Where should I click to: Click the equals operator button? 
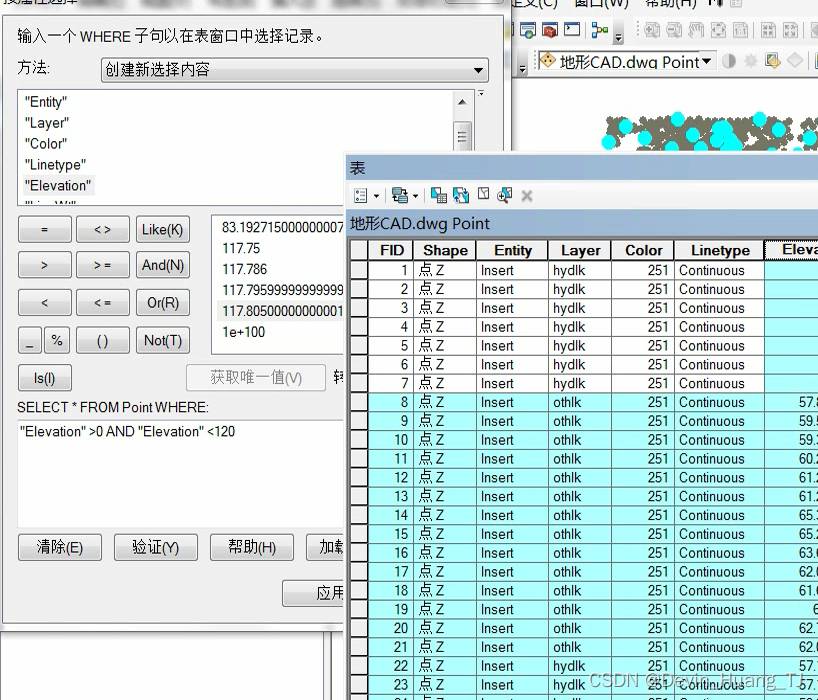(x=44, y=230)
